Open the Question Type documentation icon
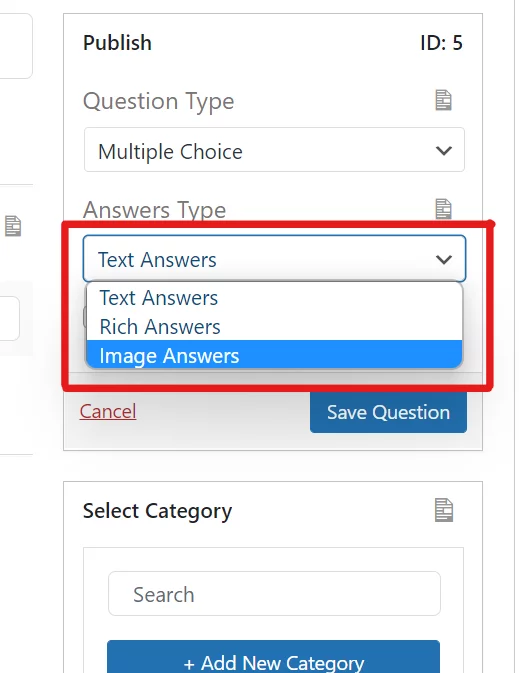This screenshot has width=519, height=673. 443,100
